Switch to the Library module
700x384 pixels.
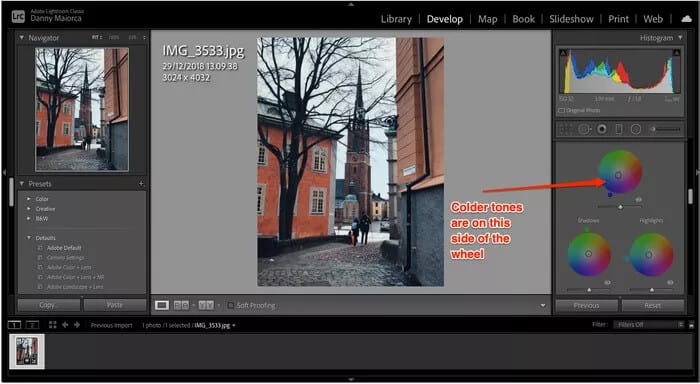coord(396,19)
